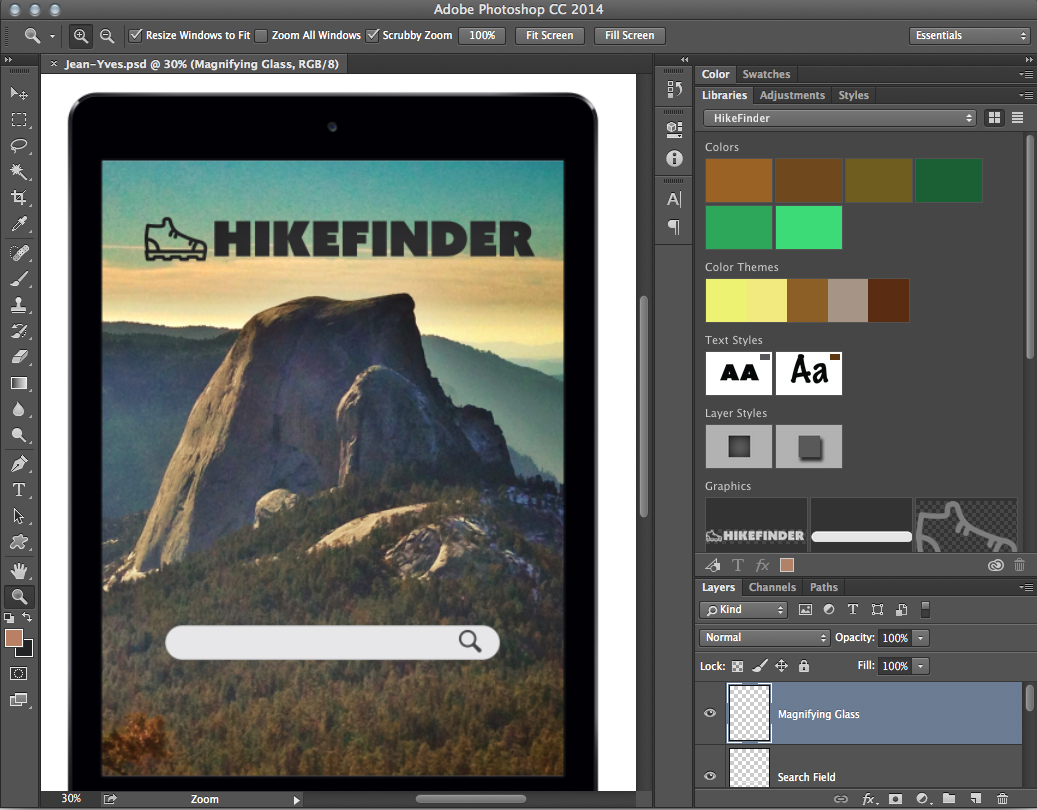Select the Custom Shape tool
Image resolution: width=1037 pixels, height=810 pixels.
19,542
